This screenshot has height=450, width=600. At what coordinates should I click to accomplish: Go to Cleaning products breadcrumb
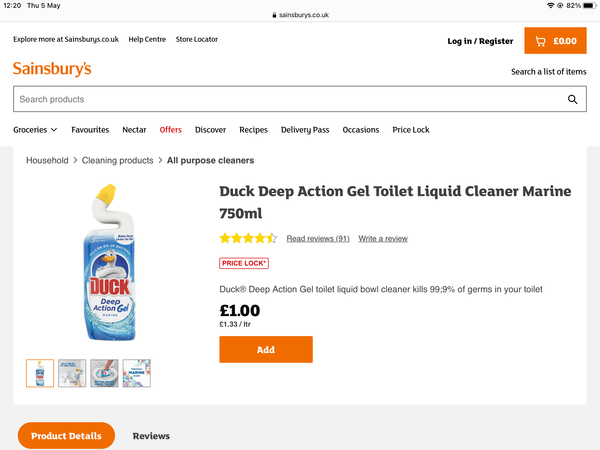coord(118,160)
